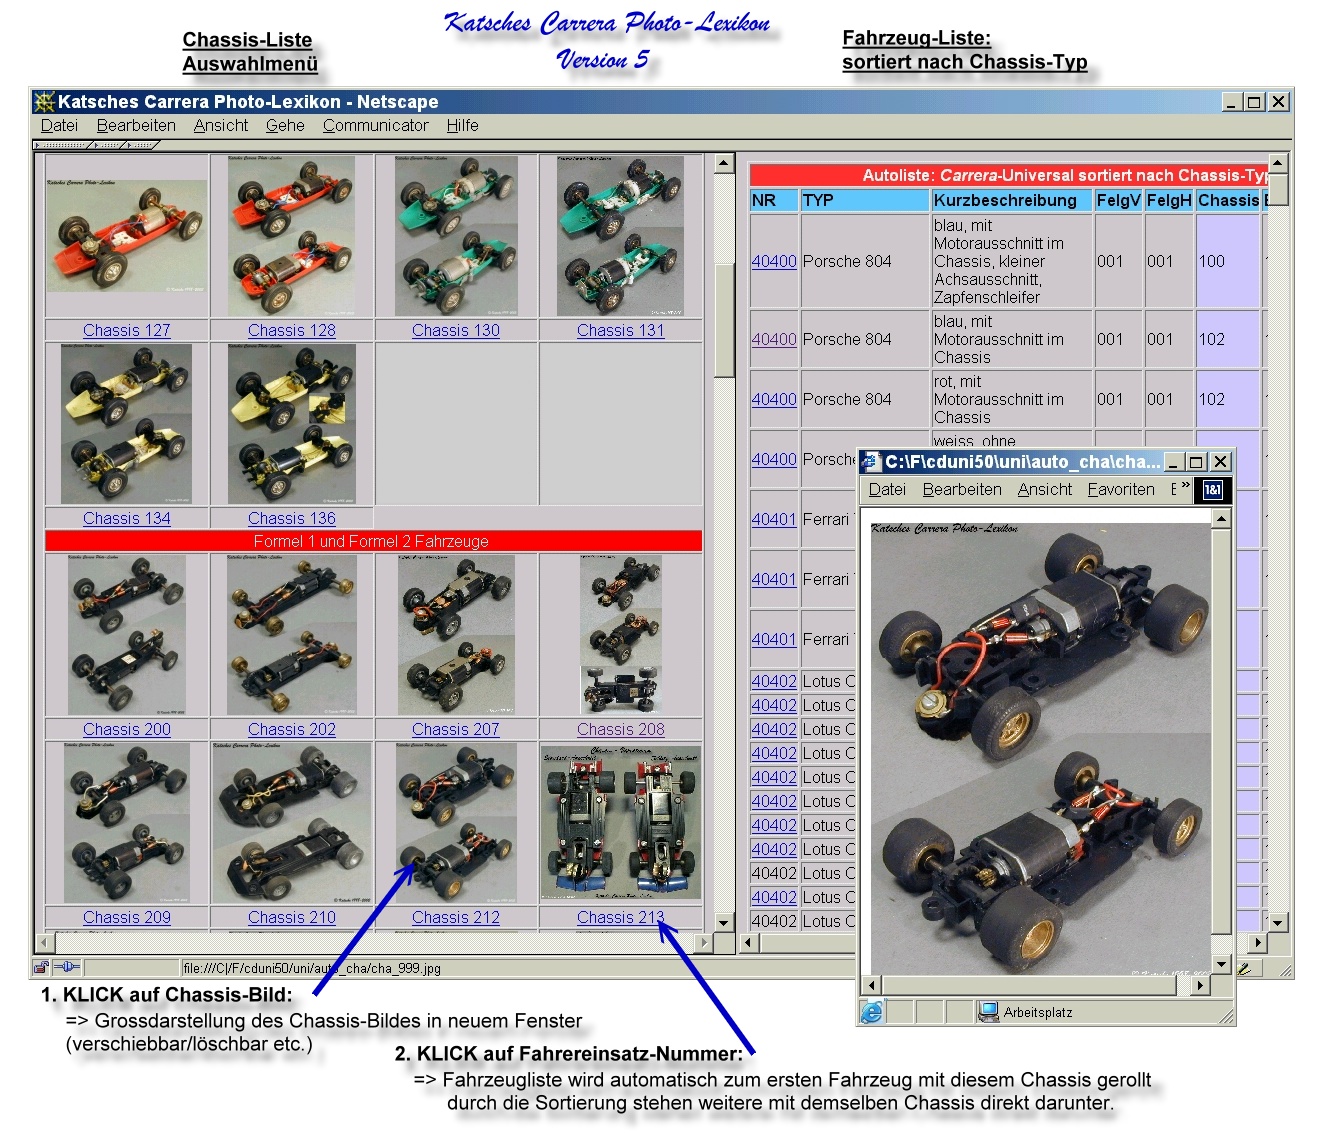Image resolution: width=1323 pixels, height=1145 pixels.
Task: Click the Chassis 130 green chassis thumbnail
Action: [x=456, y=236]
